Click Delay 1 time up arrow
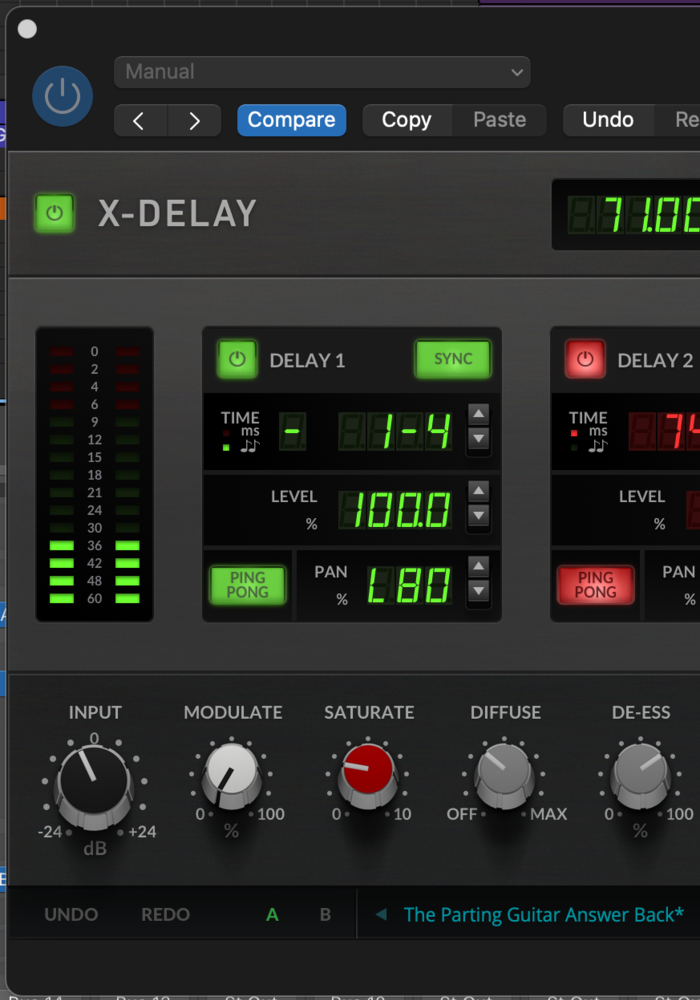This screenshot has height=1000, width=700. coord(479,415)
